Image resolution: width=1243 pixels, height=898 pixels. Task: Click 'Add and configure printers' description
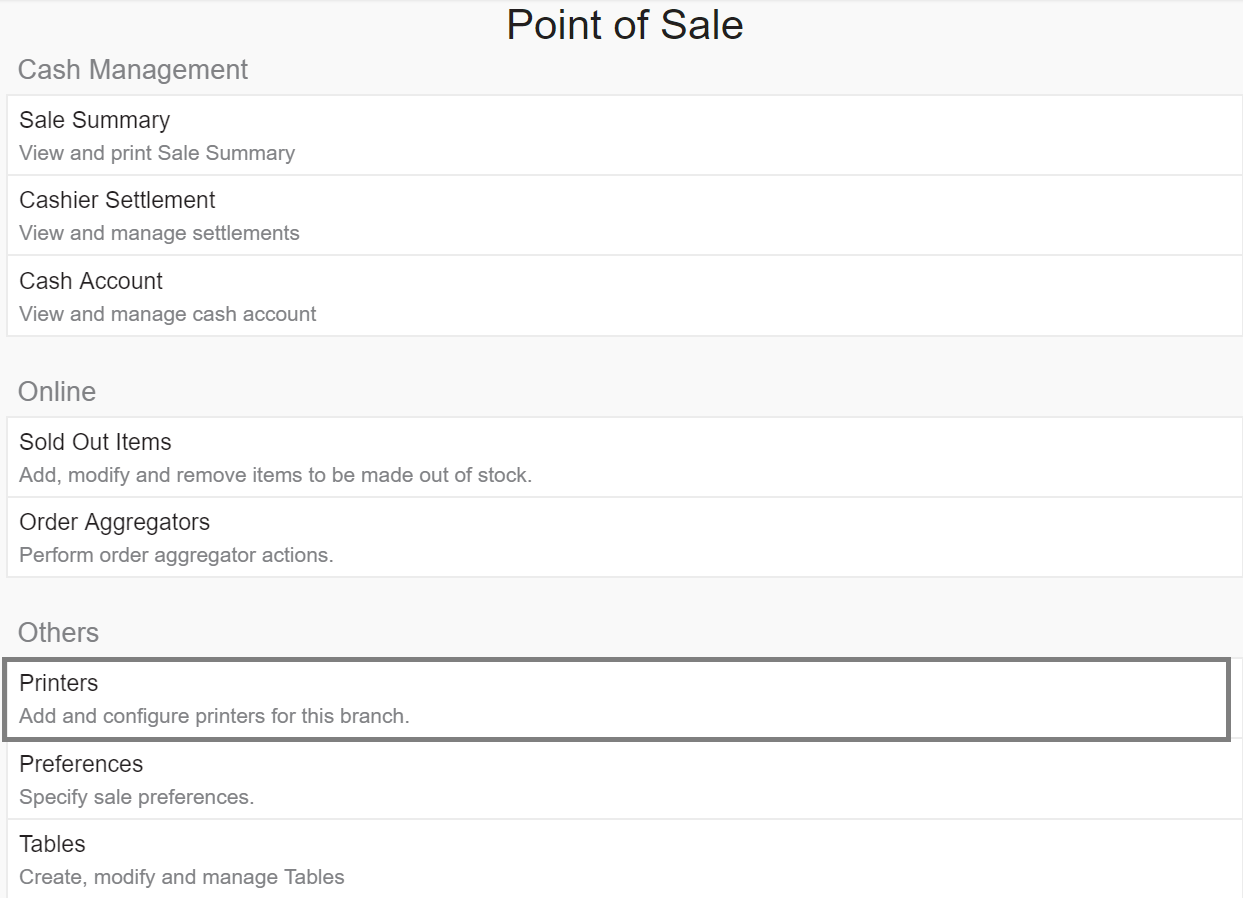214,716
